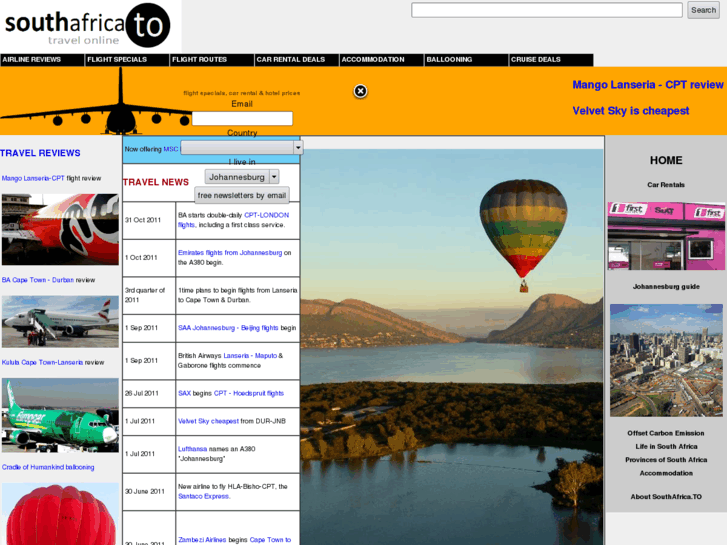Open Life in South Africa link
The image size is (727, 545).
point(666,447)
